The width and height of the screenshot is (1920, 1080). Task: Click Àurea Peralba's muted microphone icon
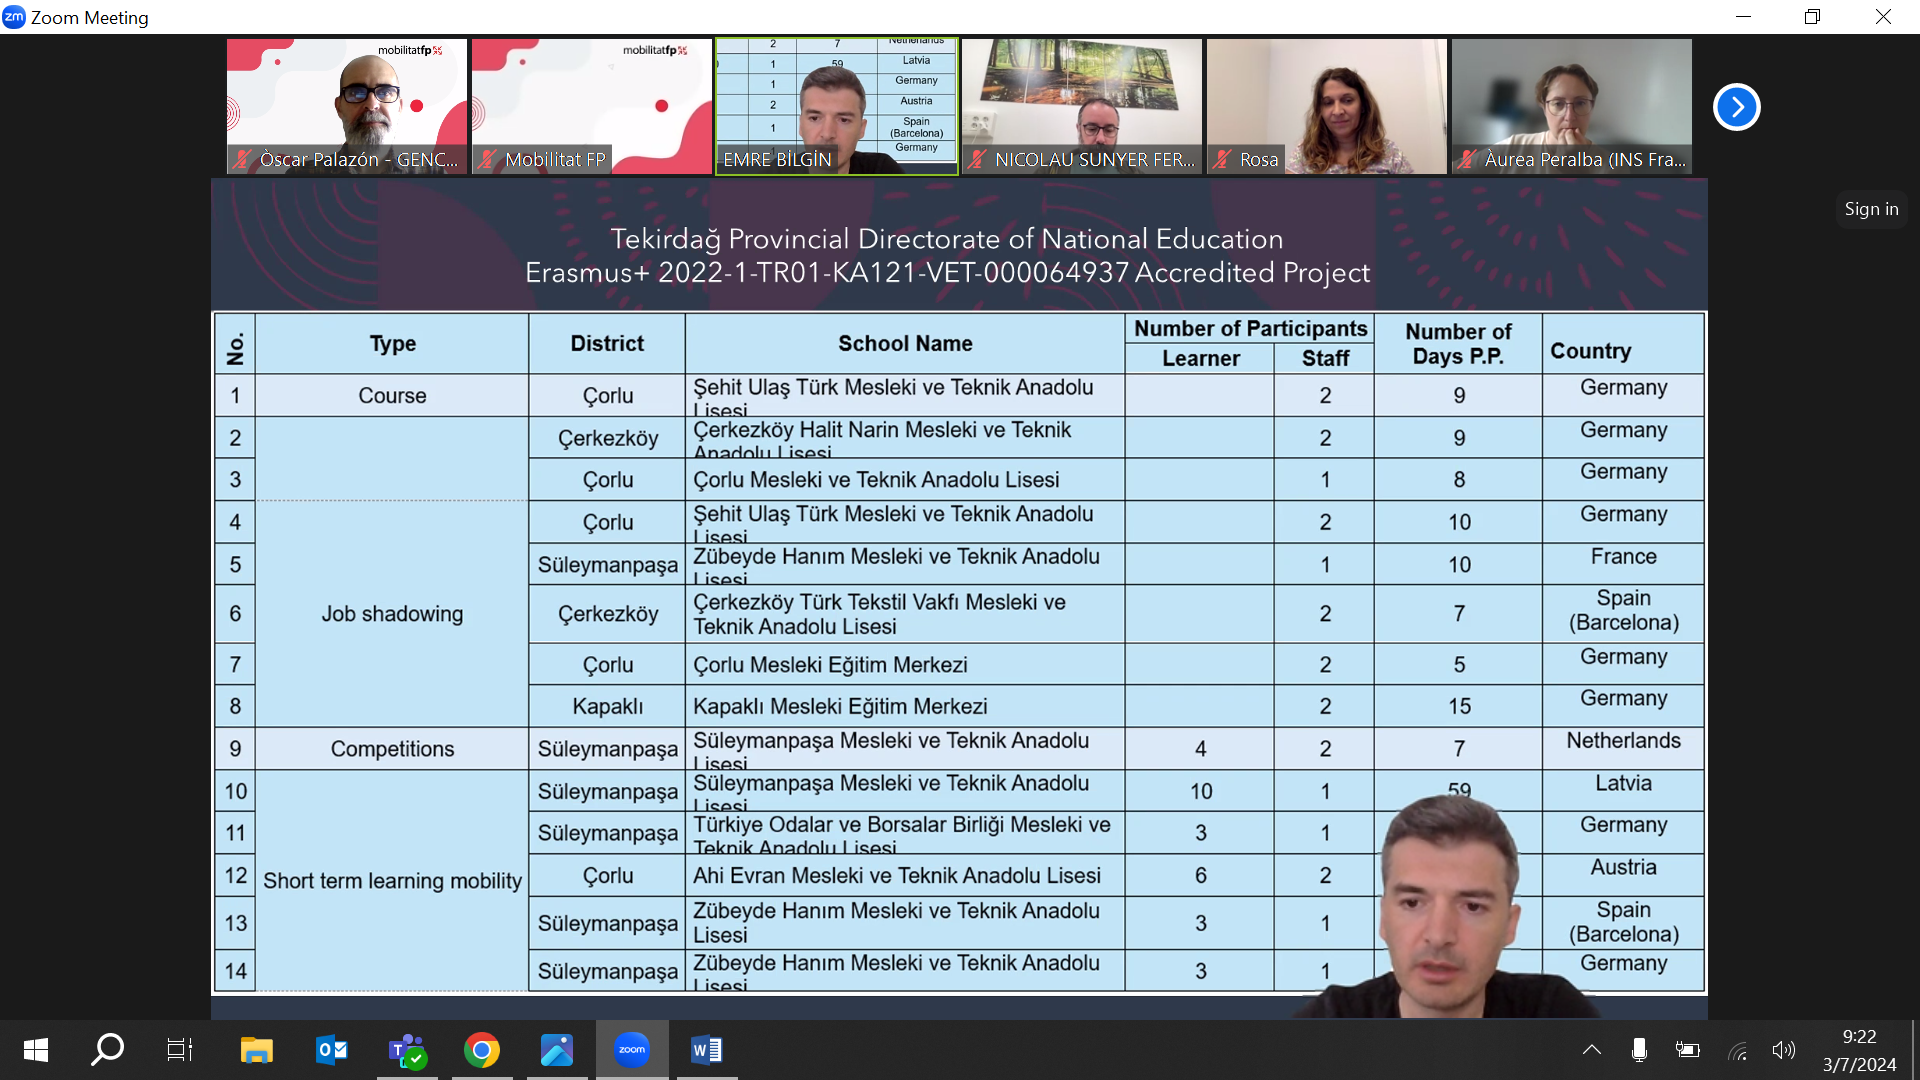point(1467,159)
